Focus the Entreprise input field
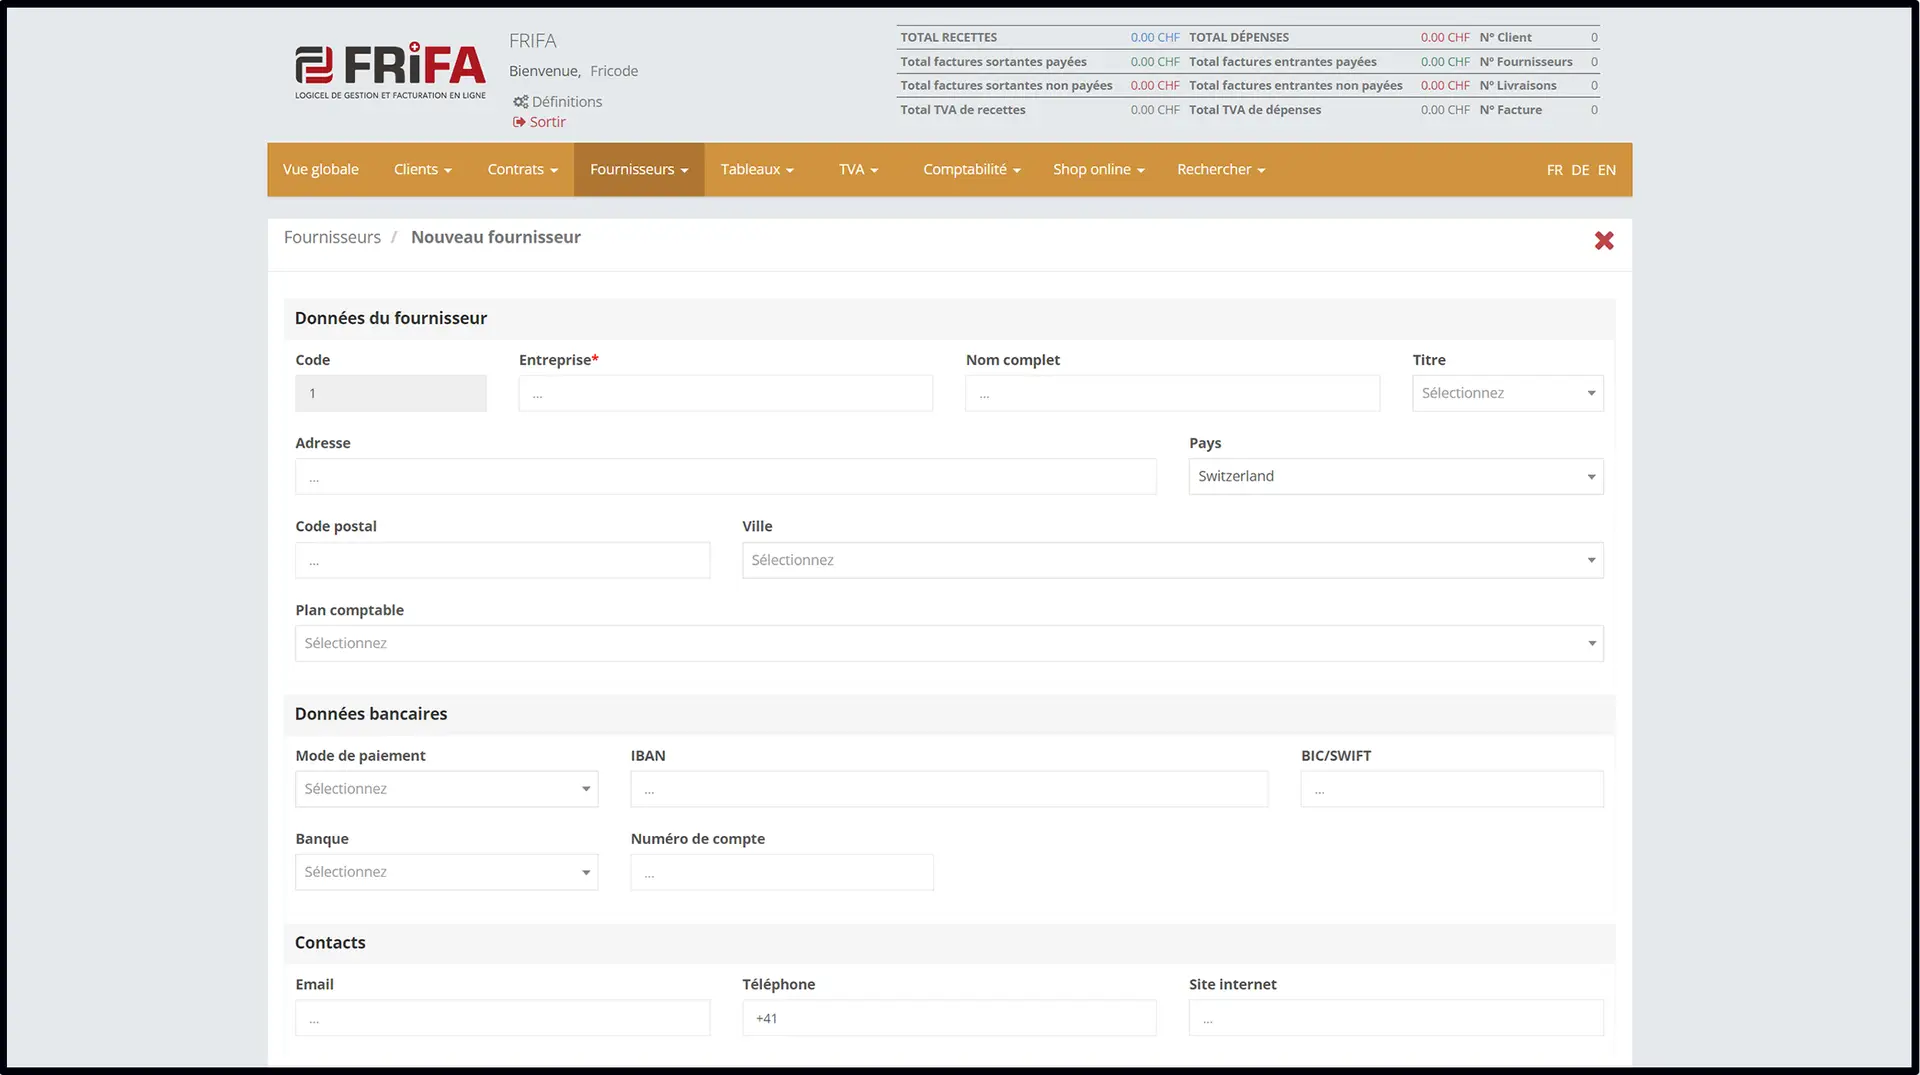 click(726, 393)
